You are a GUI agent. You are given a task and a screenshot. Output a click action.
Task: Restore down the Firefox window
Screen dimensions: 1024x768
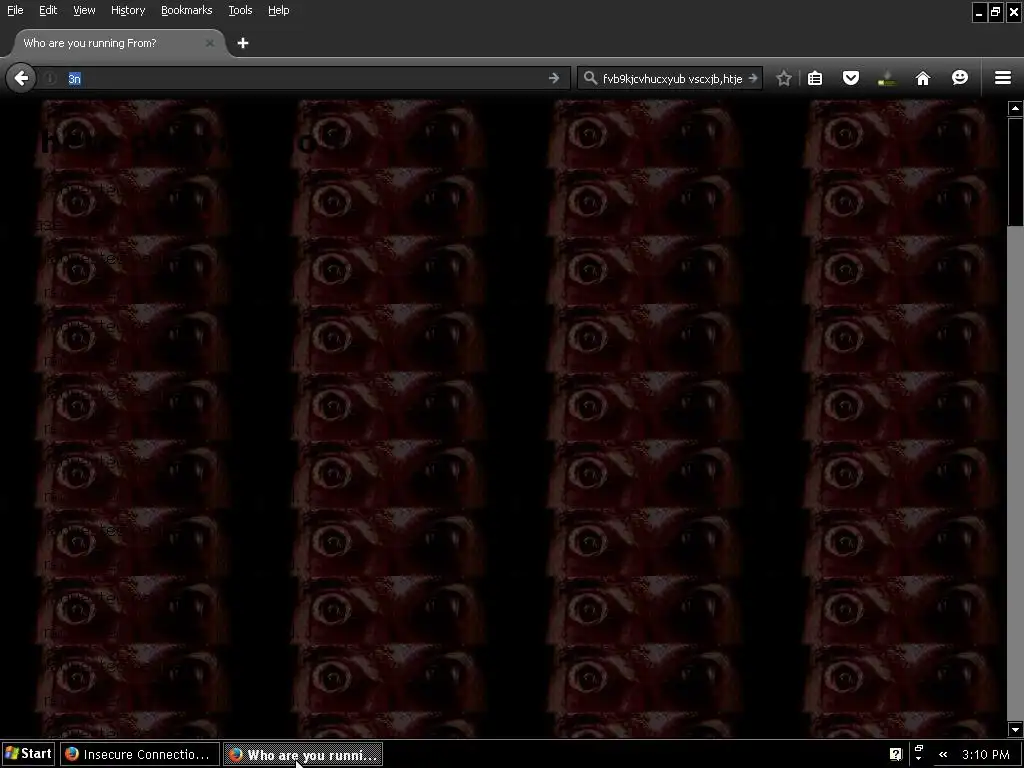(995, 12)
